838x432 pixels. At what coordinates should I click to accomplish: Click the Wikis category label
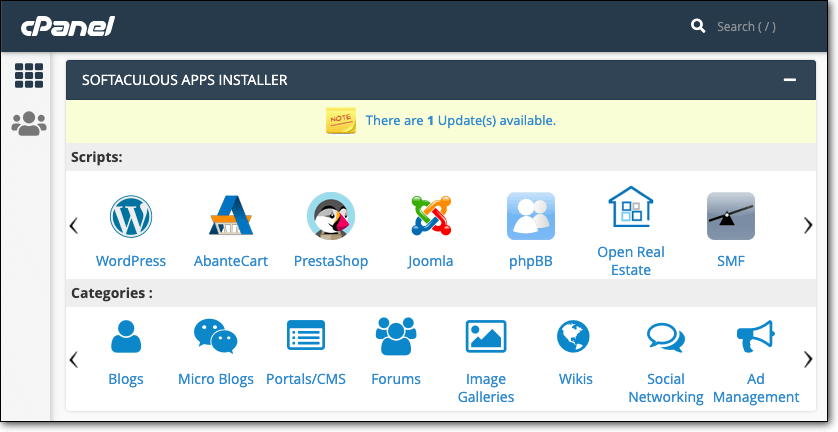point(576,379)
